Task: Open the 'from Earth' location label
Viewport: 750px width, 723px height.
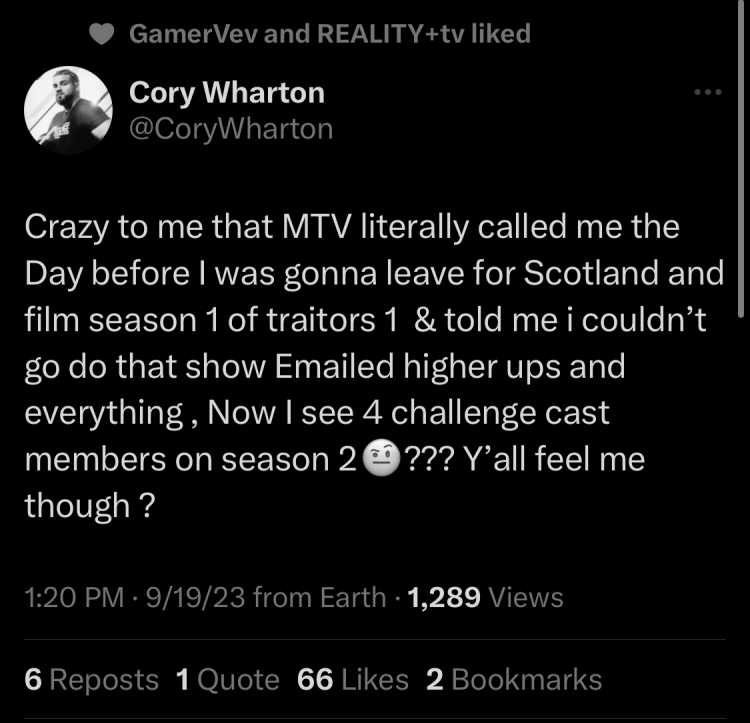Action: click(320, 598)
